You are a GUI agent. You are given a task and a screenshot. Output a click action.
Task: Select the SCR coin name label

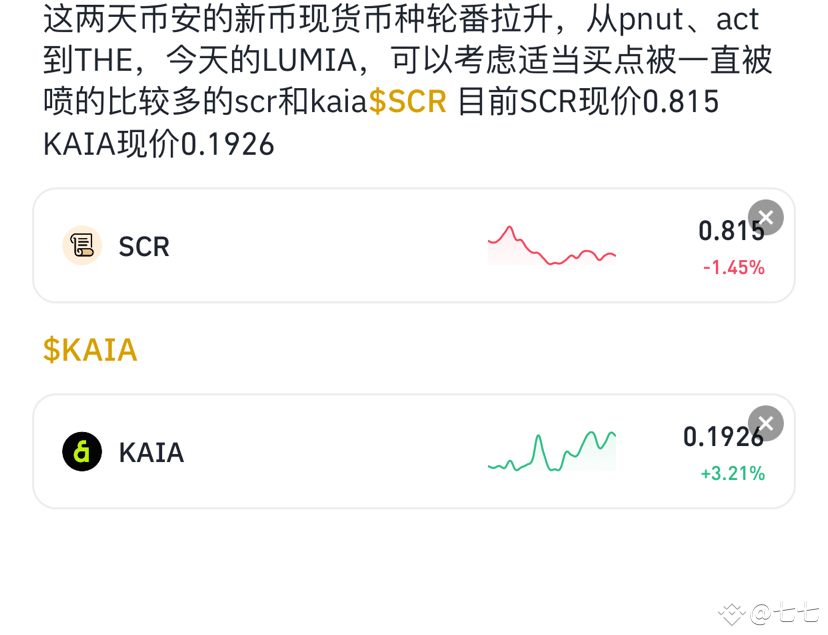pos(144,247)
